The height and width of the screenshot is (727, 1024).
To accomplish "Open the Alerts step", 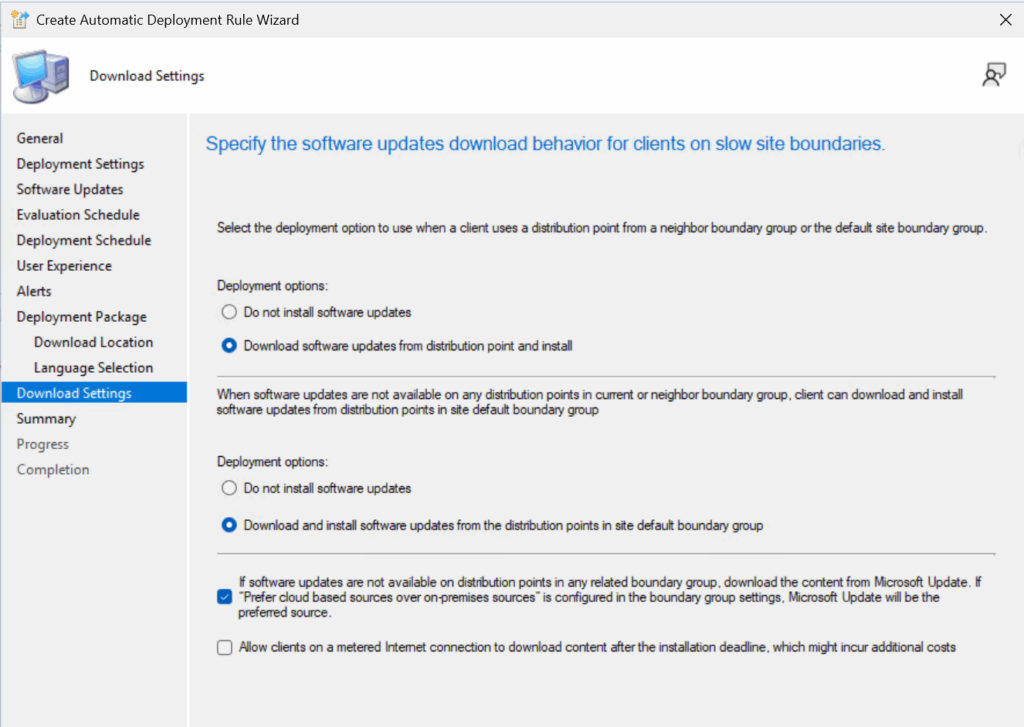I will [x=34, y=291].
